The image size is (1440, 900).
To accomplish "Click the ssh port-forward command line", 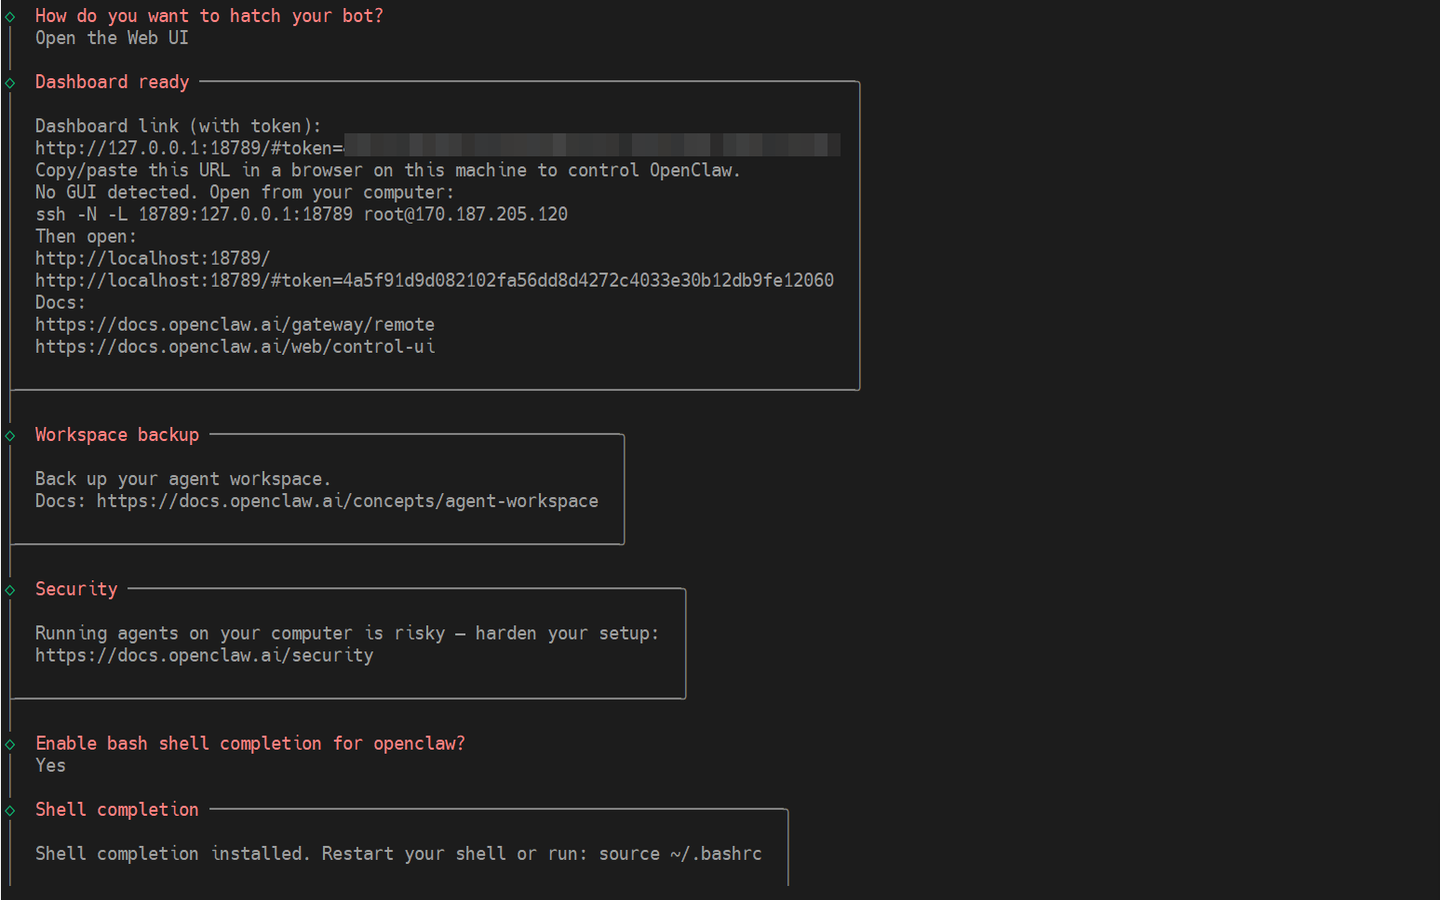I will pyautogui.click(x=301, y=214).
